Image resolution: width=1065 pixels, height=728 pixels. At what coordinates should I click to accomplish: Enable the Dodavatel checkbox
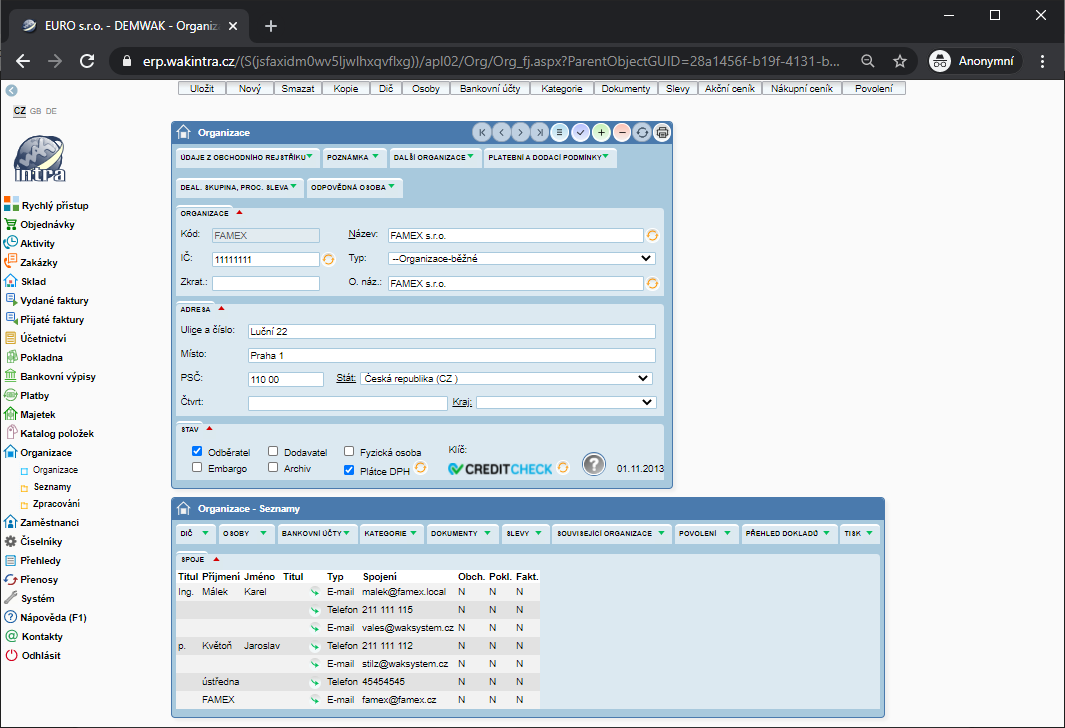pos(274,452)
